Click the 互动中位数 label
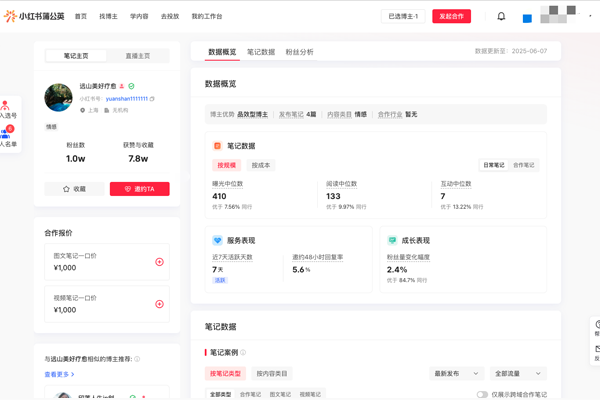The image size is (600, 400). [456, 184]
